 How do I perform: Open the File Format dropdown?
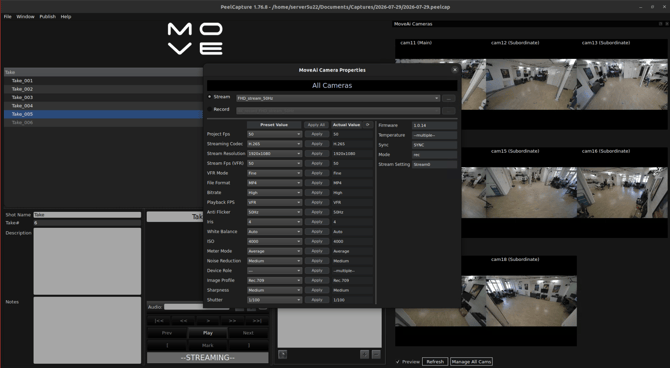[x=274, y=183]
